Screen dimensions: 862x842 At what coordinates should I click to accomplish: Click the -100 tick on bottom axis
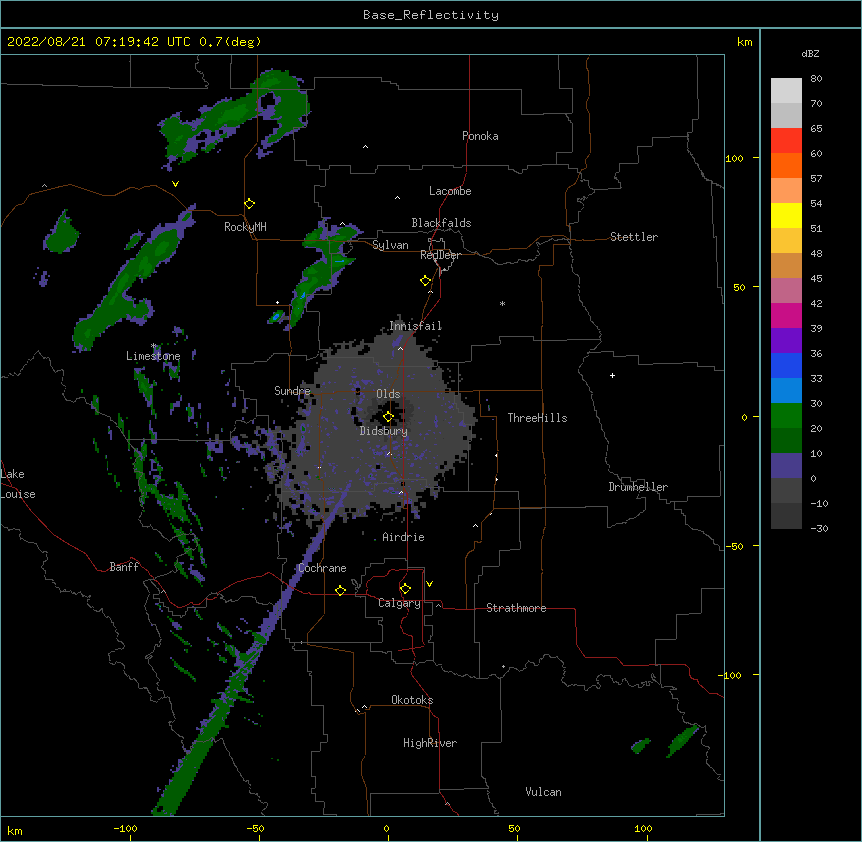tap(125, 828)
